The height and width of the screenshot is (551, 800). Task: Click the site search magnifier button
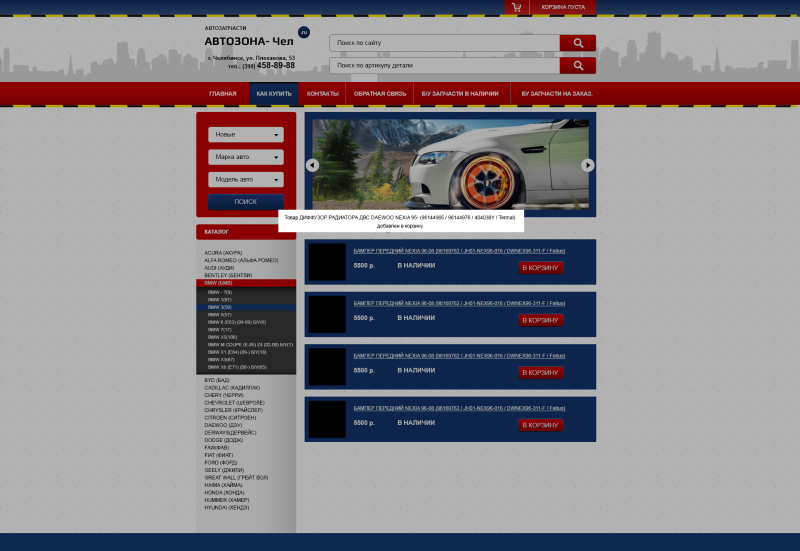[x=578, y=43]
